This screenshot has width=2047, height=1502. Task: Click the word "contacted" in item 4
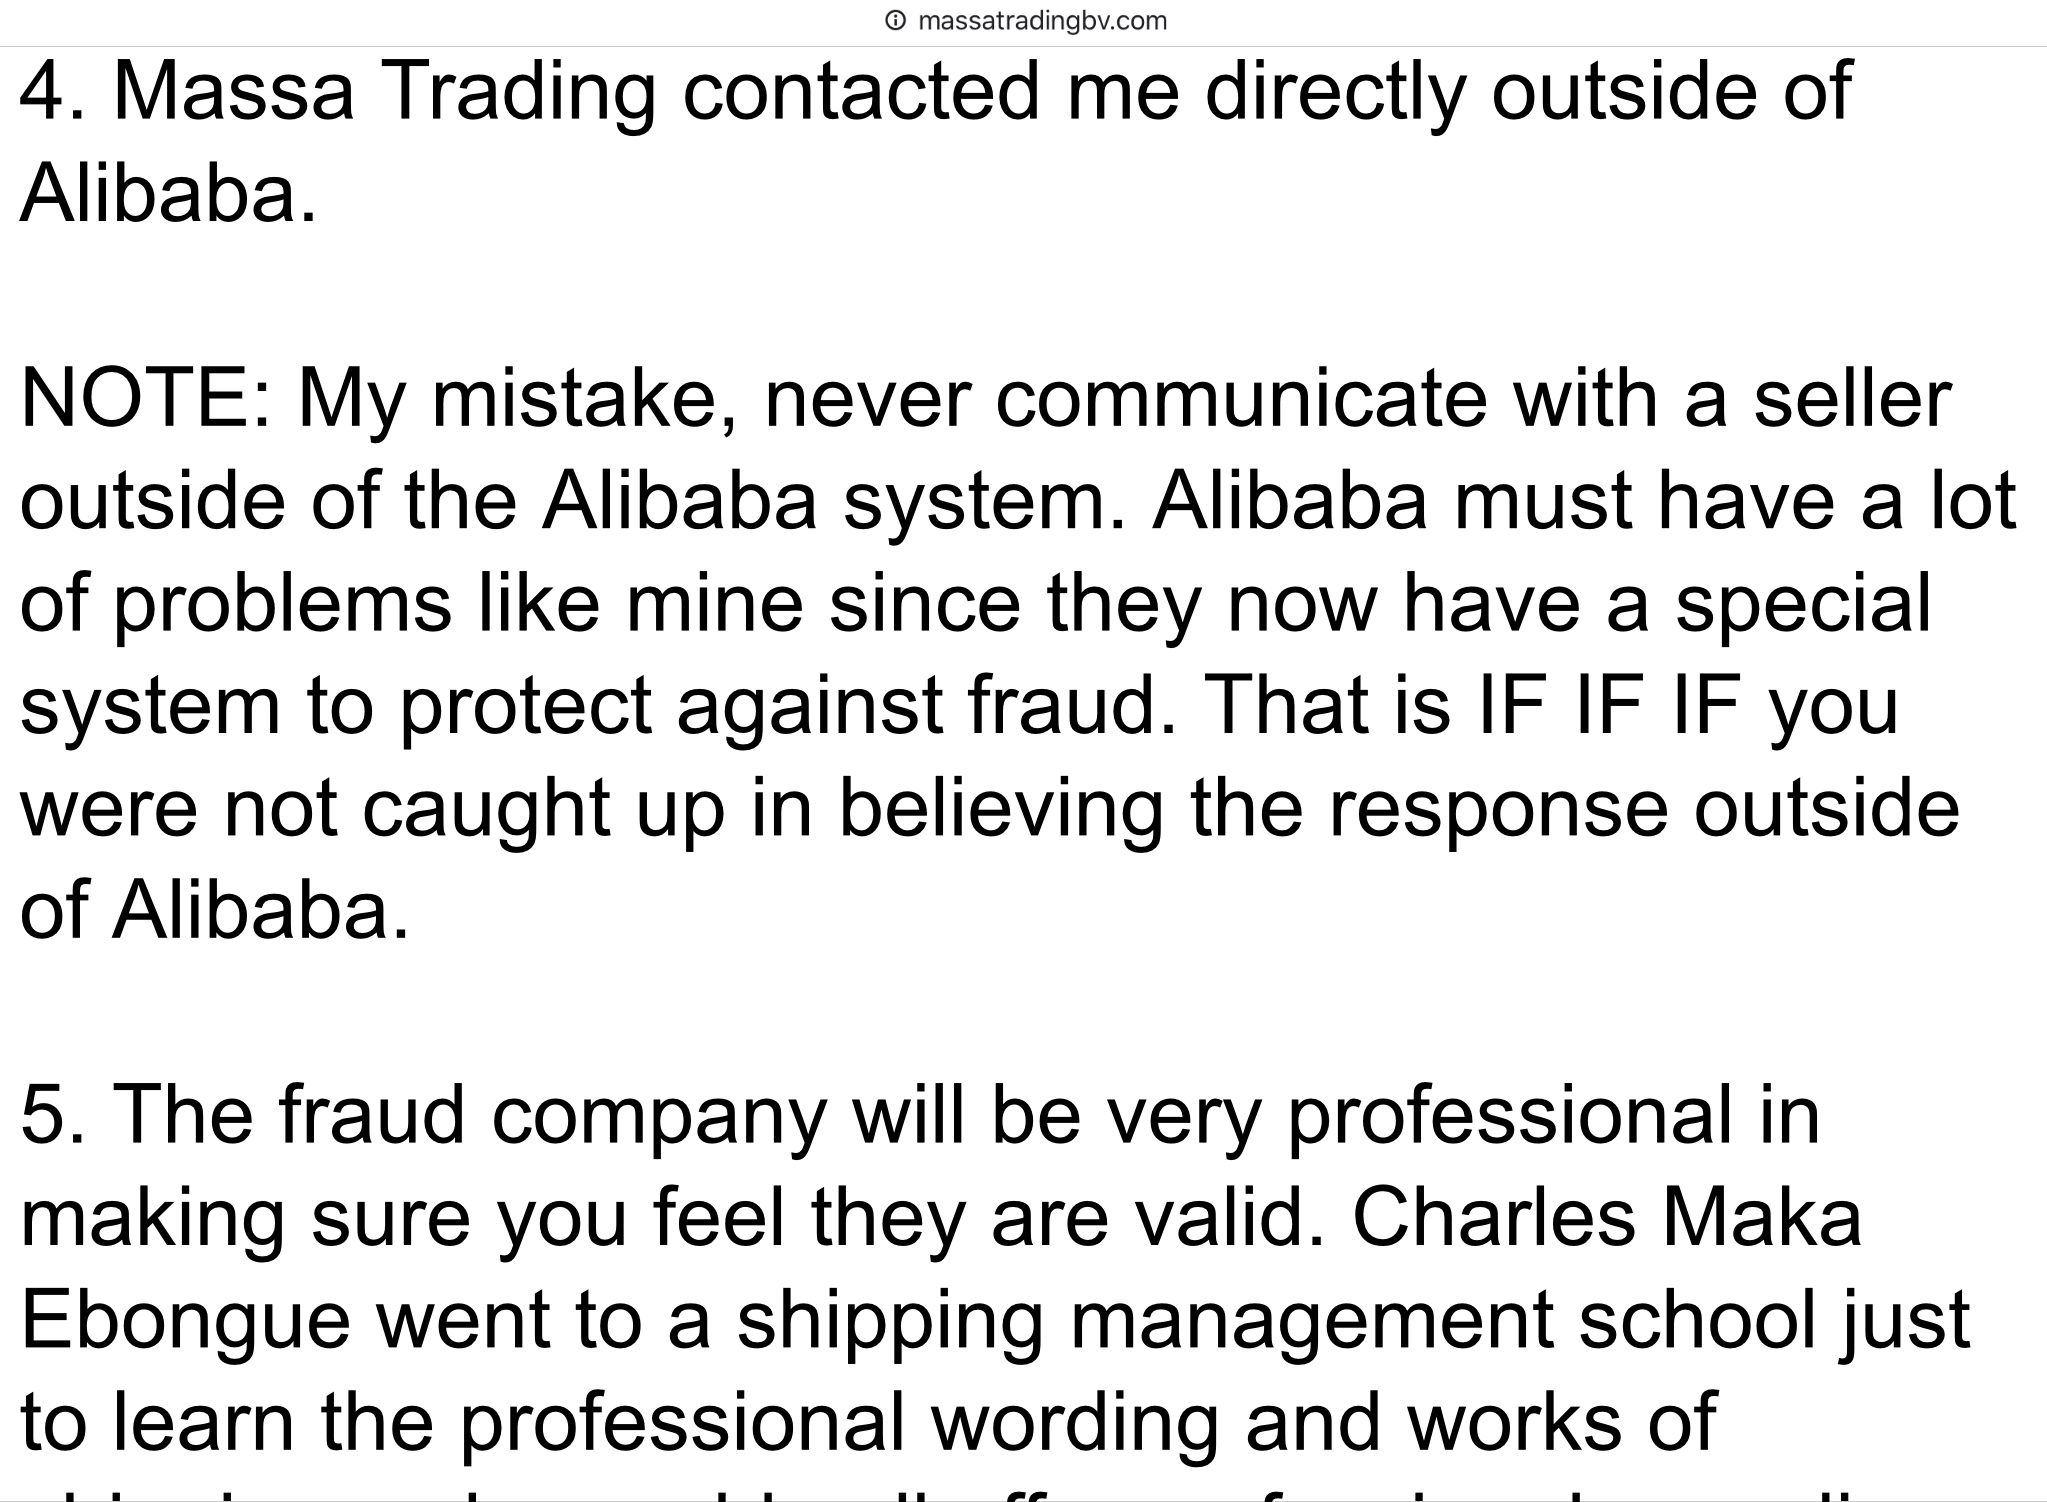point(861,91)
